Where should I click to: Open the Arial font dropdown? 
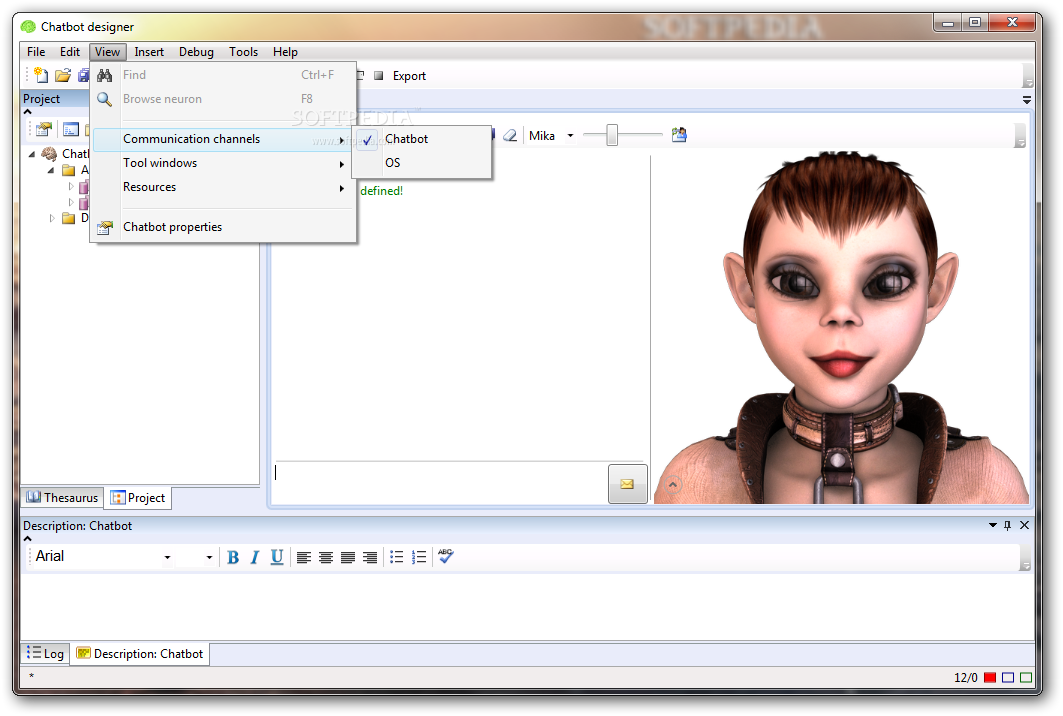pos(167,557)
